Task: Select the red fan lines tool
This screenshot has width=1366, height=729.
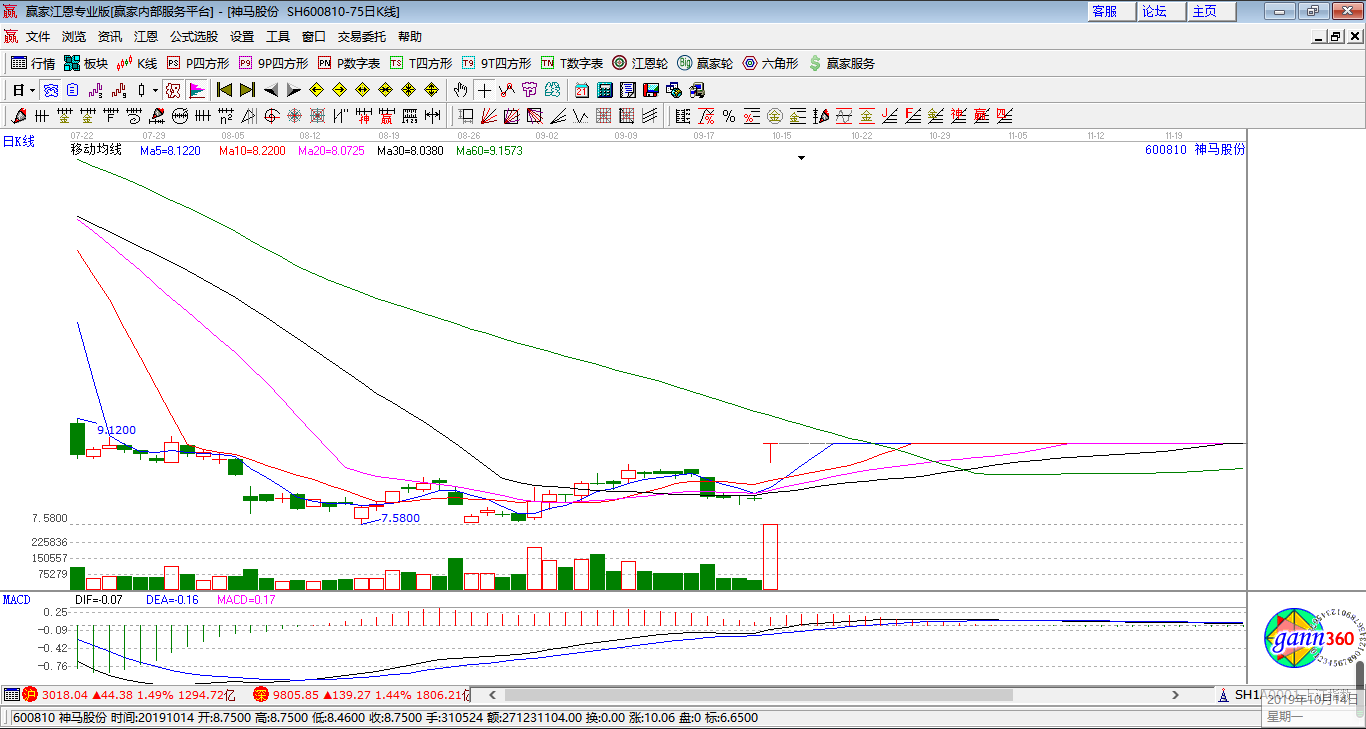Action: (x=489, y=116)
